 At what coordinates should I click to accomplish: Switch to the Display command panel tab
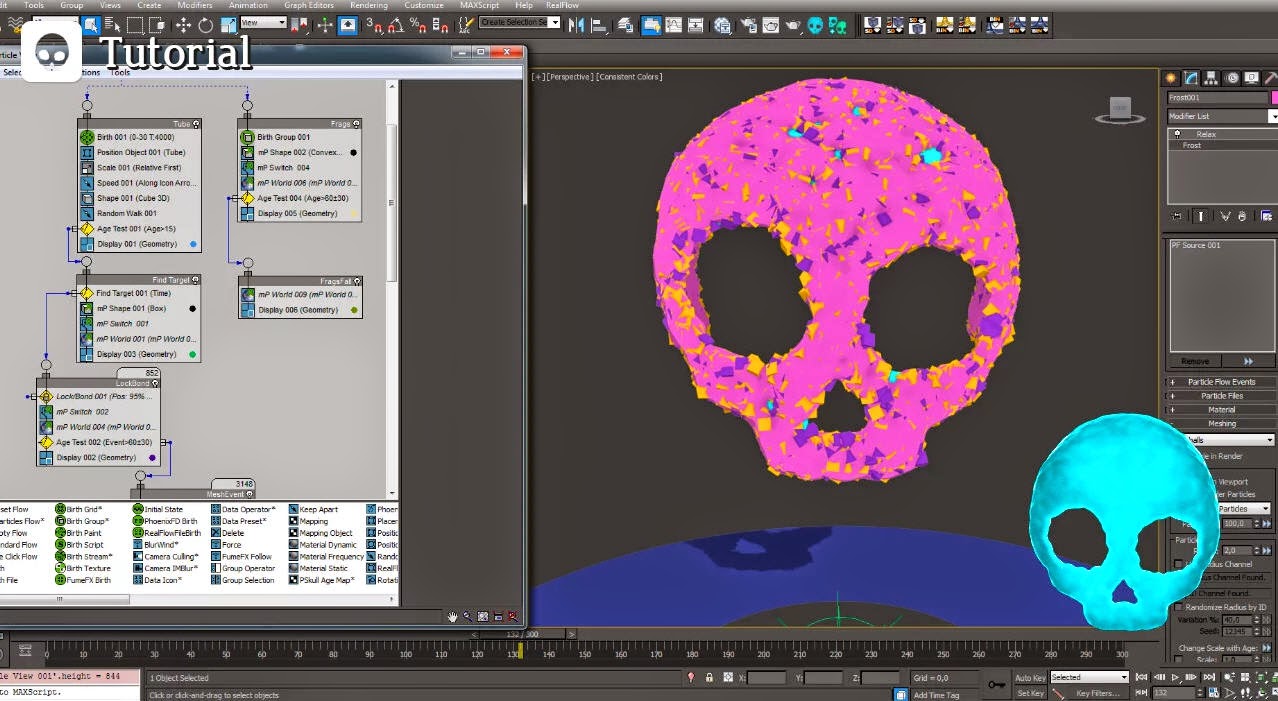coord(1251,77)
